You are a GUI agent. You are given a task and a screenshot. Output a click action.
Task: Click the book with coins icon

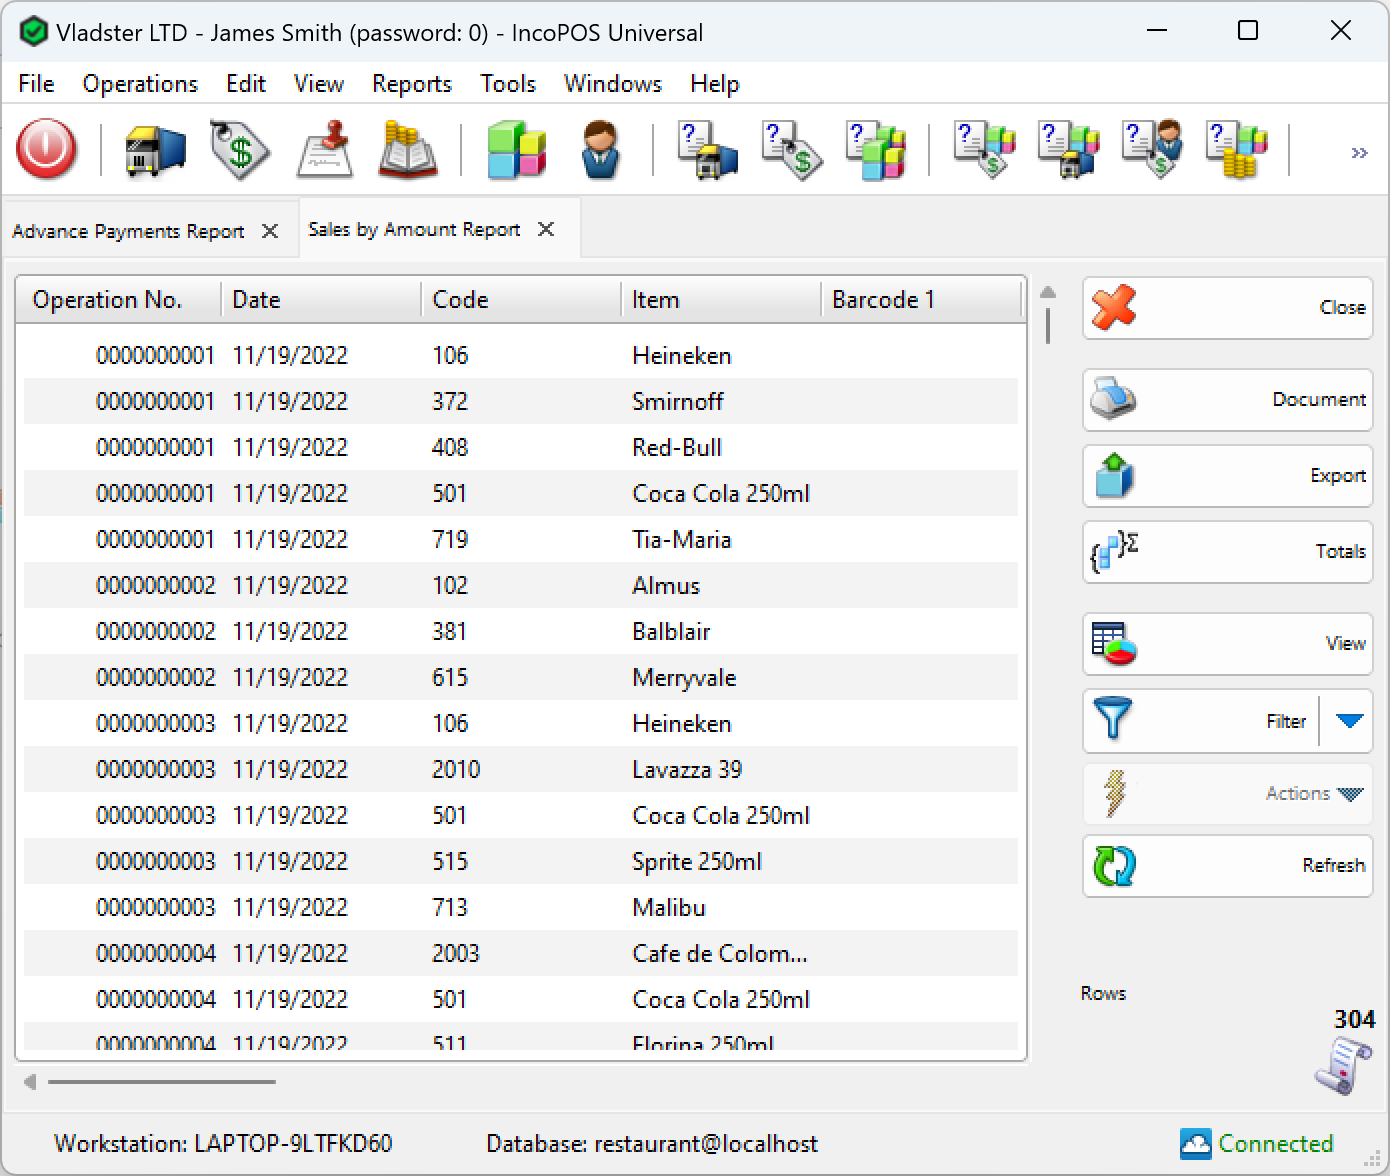[408, 151]
